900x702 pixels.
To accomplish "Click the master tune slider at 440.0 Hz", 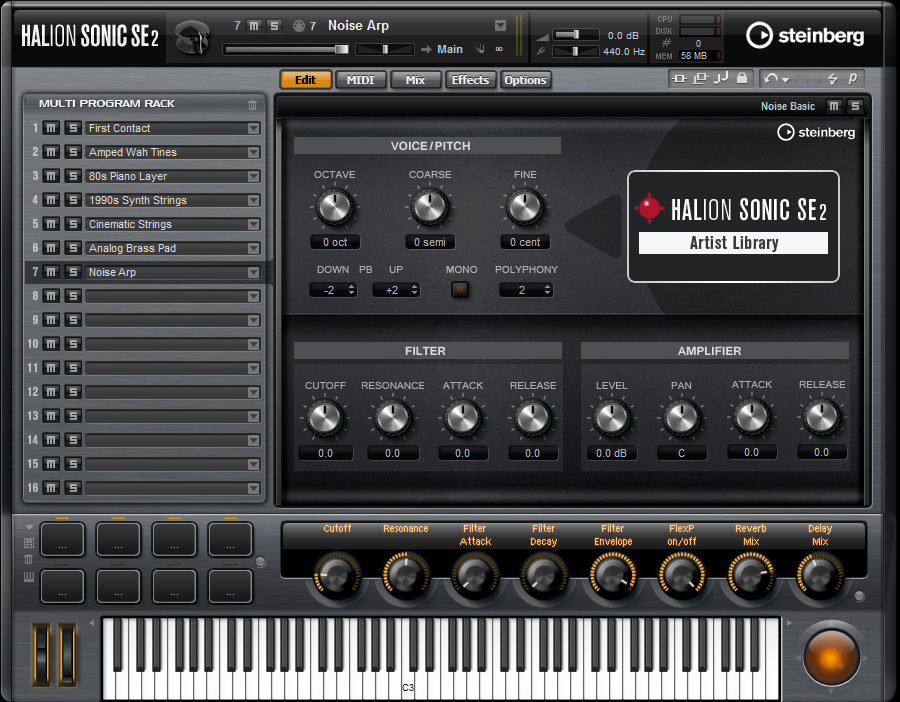I will [576, 52].
